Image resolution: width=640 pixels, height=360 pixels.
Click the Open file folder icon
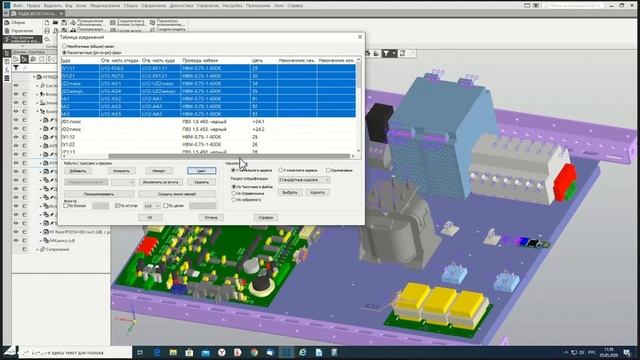[x=56, y=23]
